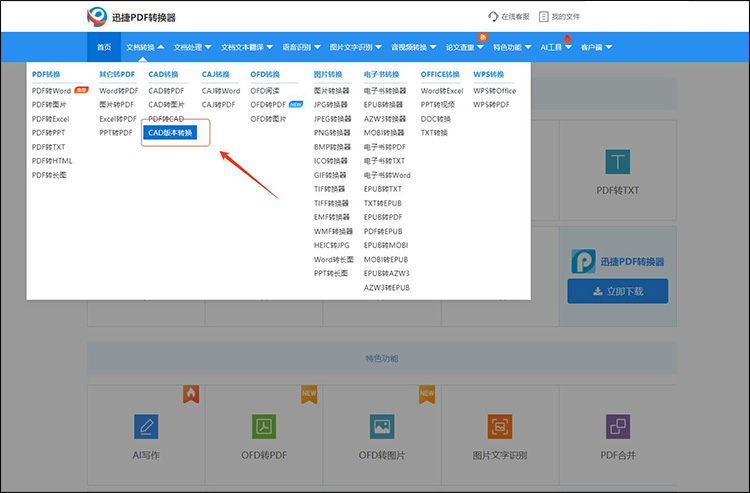Open GIF转换器 link
This screenshot has width=750, height=493.
tap(330, 175)
